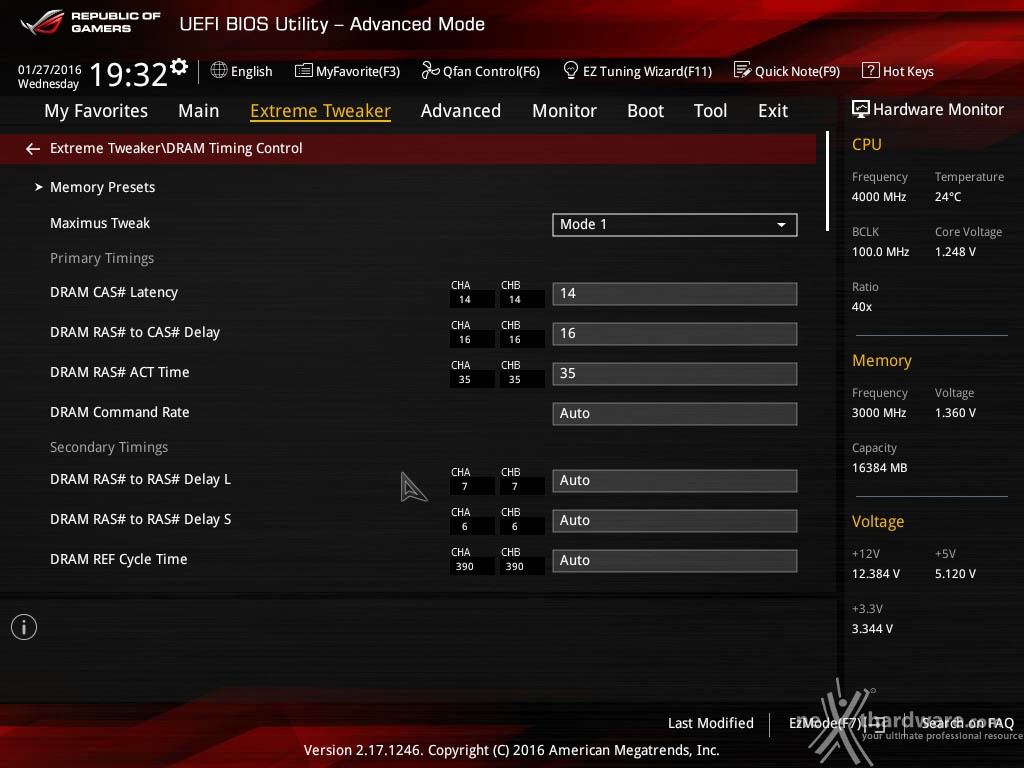
Task: Click the date 01/27/2016 Wednesday
Action: tap(50, 76)
